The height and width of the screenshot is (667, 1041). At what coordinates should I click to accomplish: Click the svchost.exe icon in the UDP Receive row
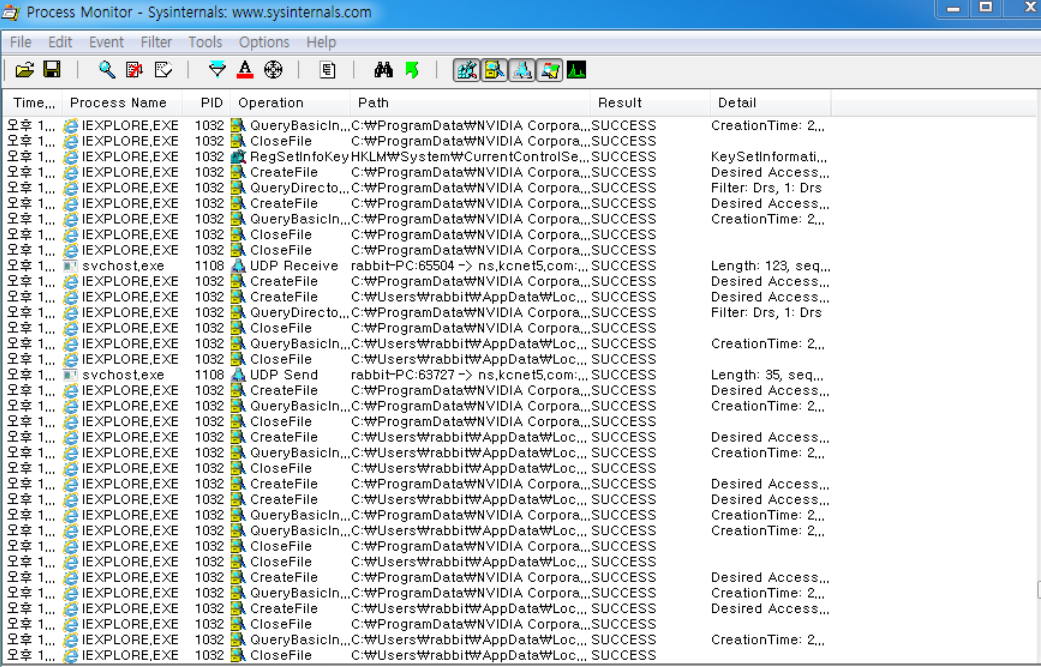click(x=70, y=265)
